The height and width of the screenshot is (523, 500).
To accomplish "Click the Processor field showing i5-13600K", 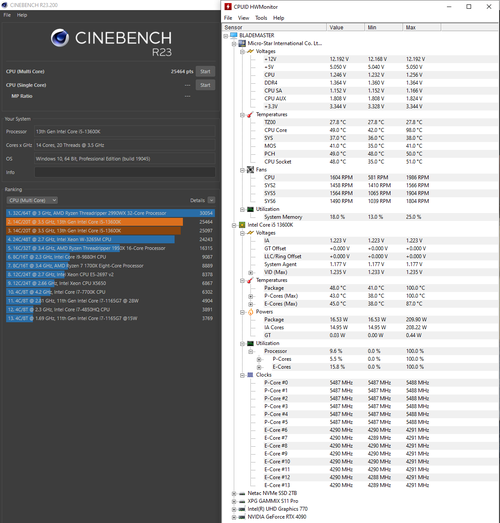I will pyautogui.click(x=125, y=132).
